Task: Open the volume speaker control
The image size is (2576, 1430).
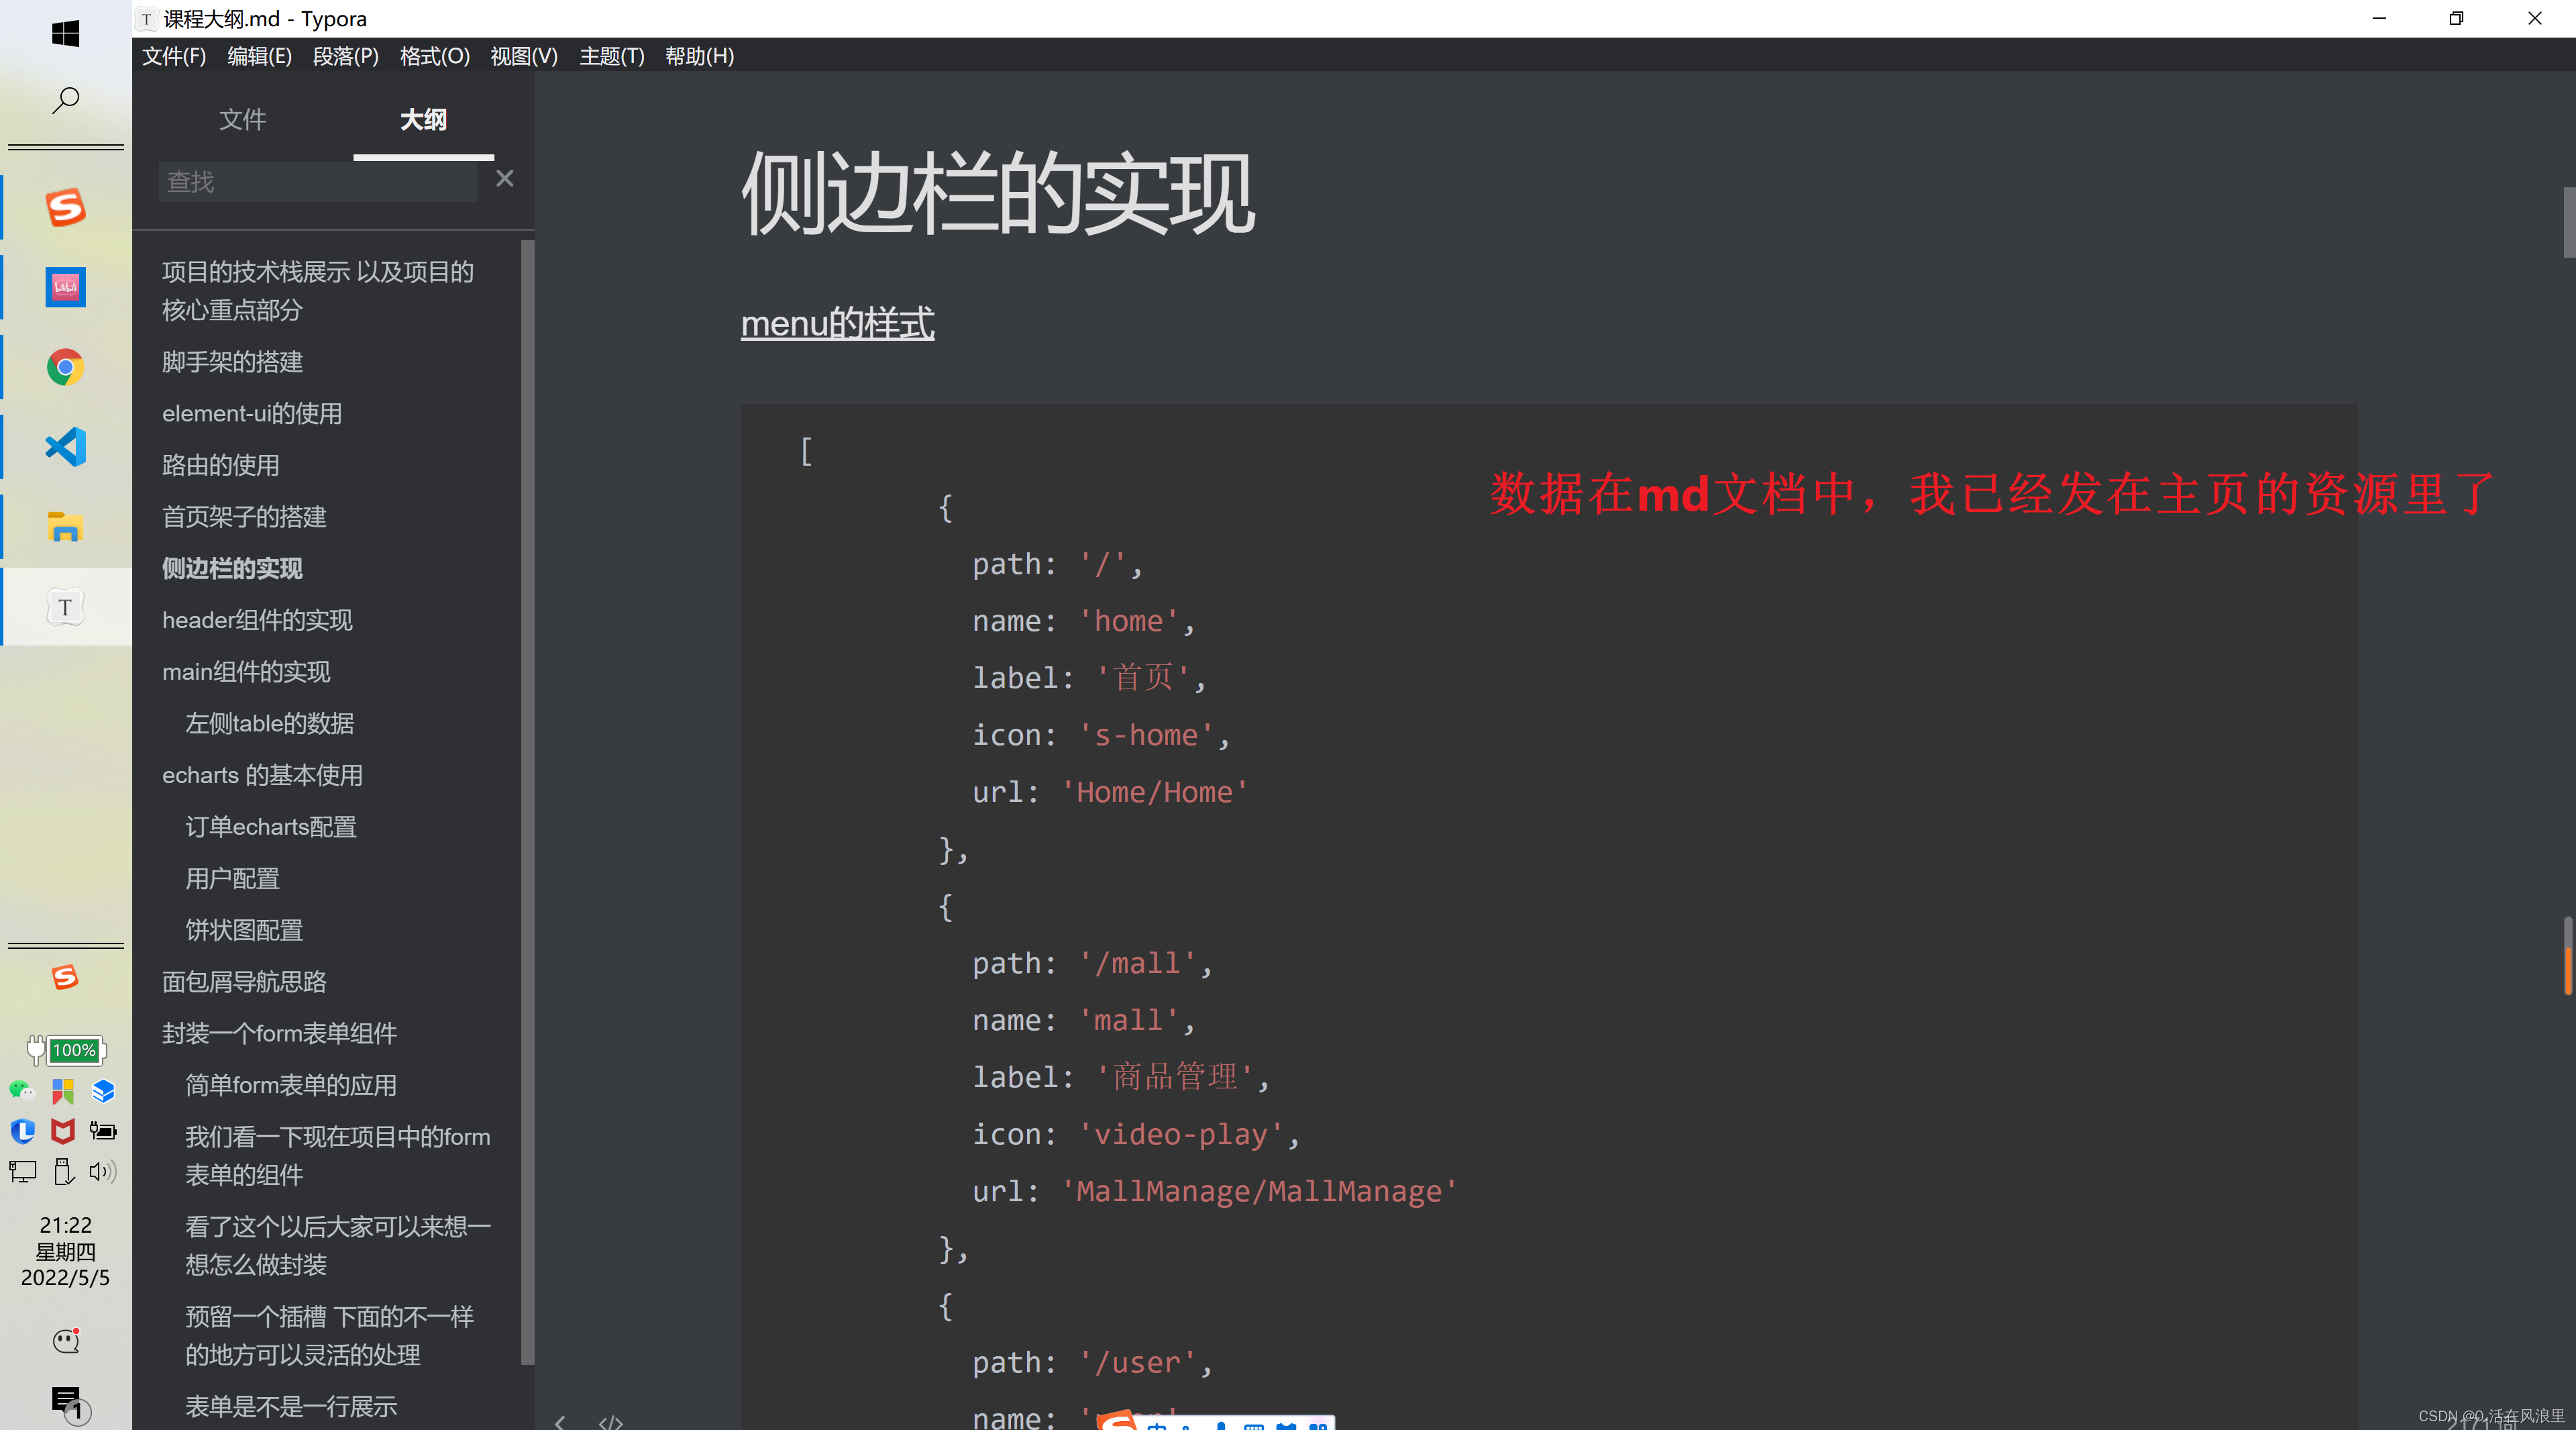Action: click(x=103, y=1171)
